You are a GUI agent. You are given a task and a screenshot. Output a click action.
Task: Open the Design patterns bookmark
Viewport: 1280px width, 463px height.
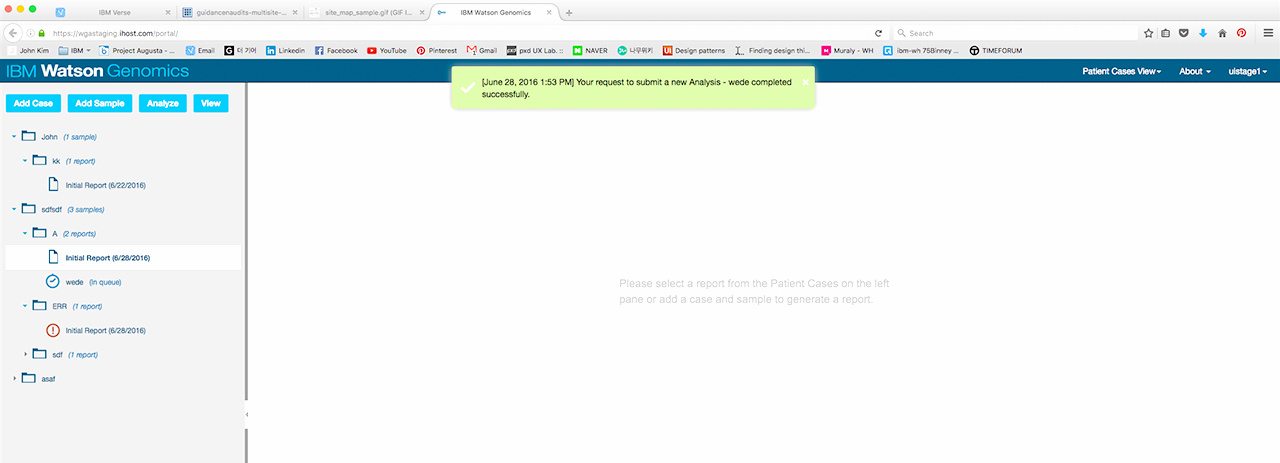click(x=693, y=50)
